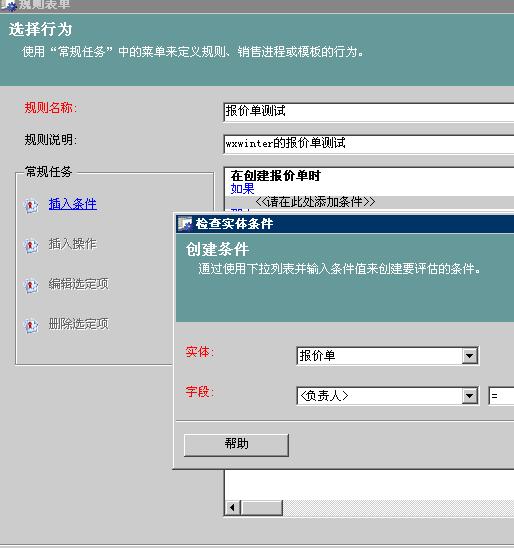Click the icon beside 插入操作

(31, 245)
